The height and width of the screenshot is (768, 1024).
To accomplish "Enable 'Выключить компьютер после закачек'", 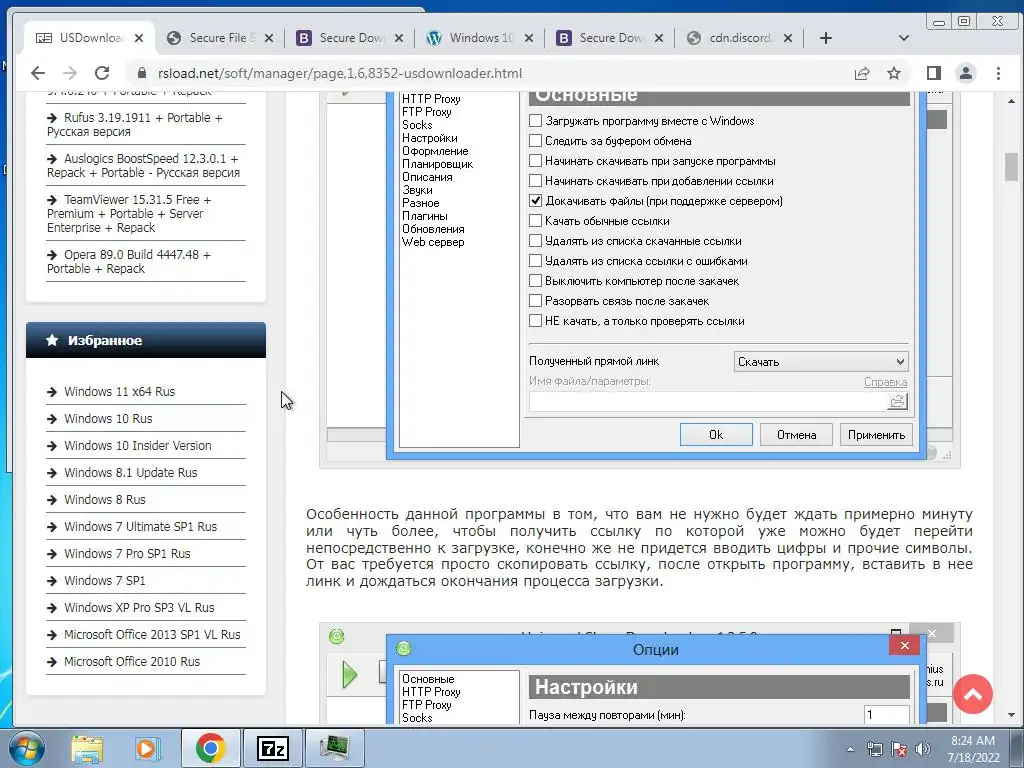I will click(x=536, y=281).
